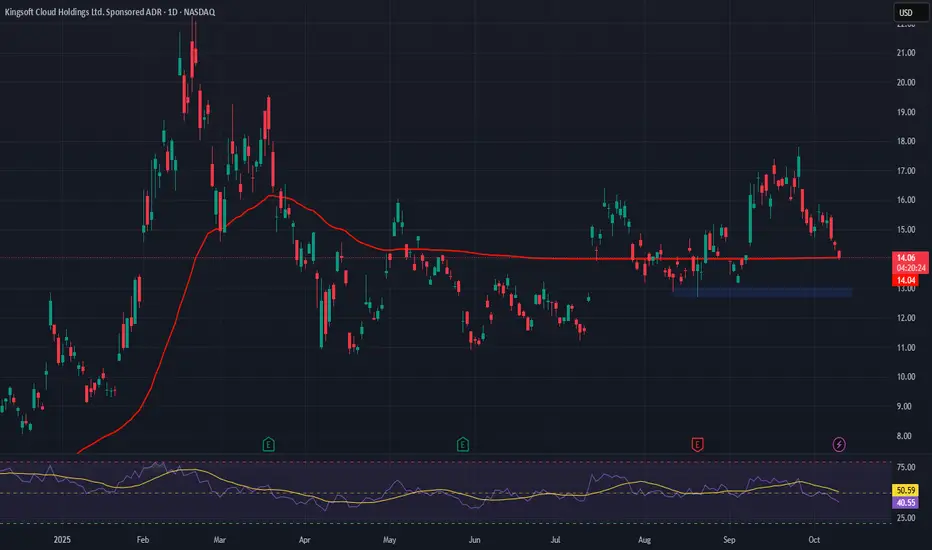Click the red earnings marker in August

697,444
